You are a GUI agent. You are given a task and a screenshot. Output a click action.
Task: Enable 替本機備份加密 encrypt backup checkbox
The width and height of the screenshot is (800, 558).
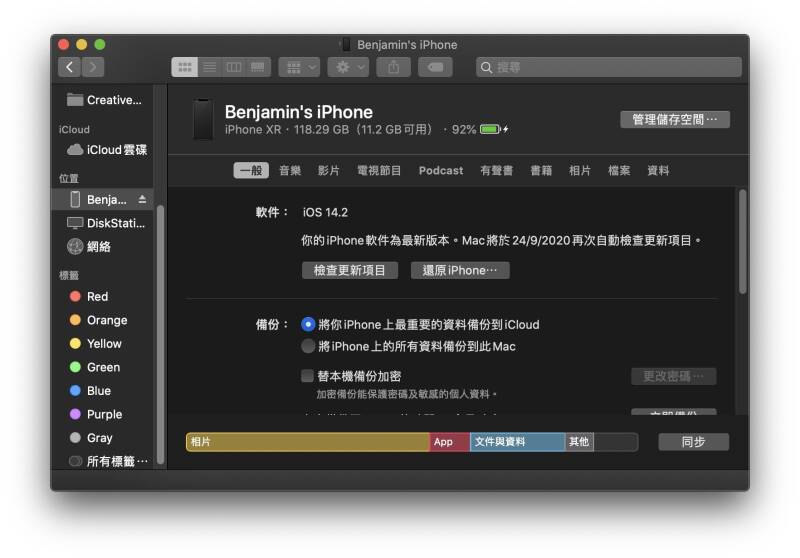point(307,376)
